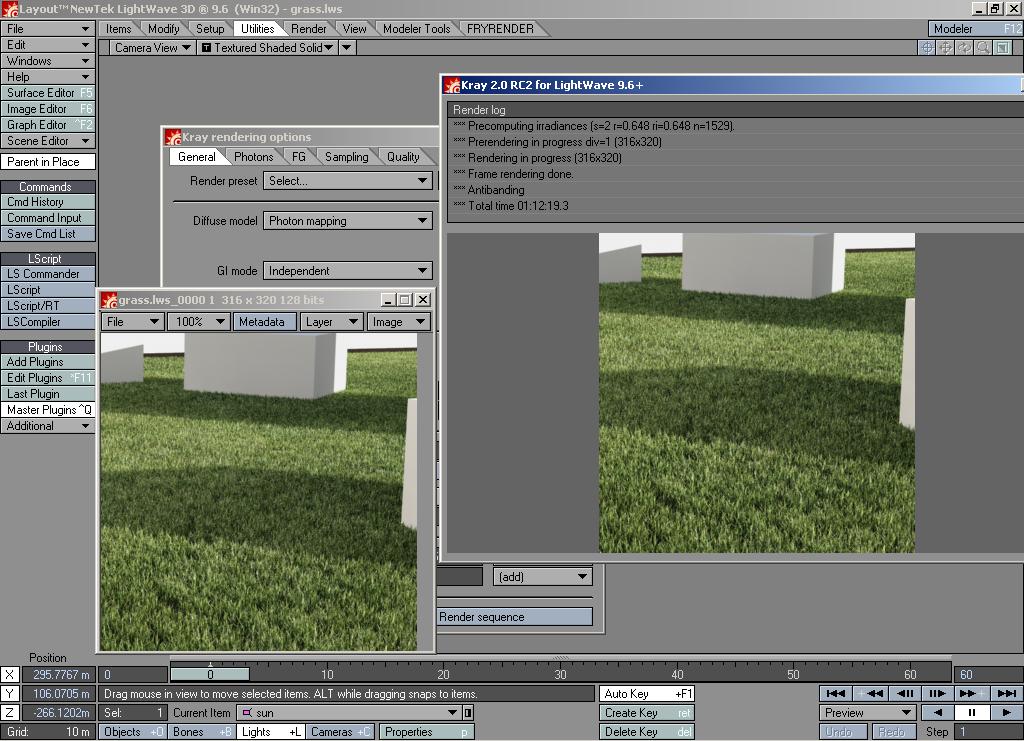Expand the GI mode dropdown

(x=348, y=271)
